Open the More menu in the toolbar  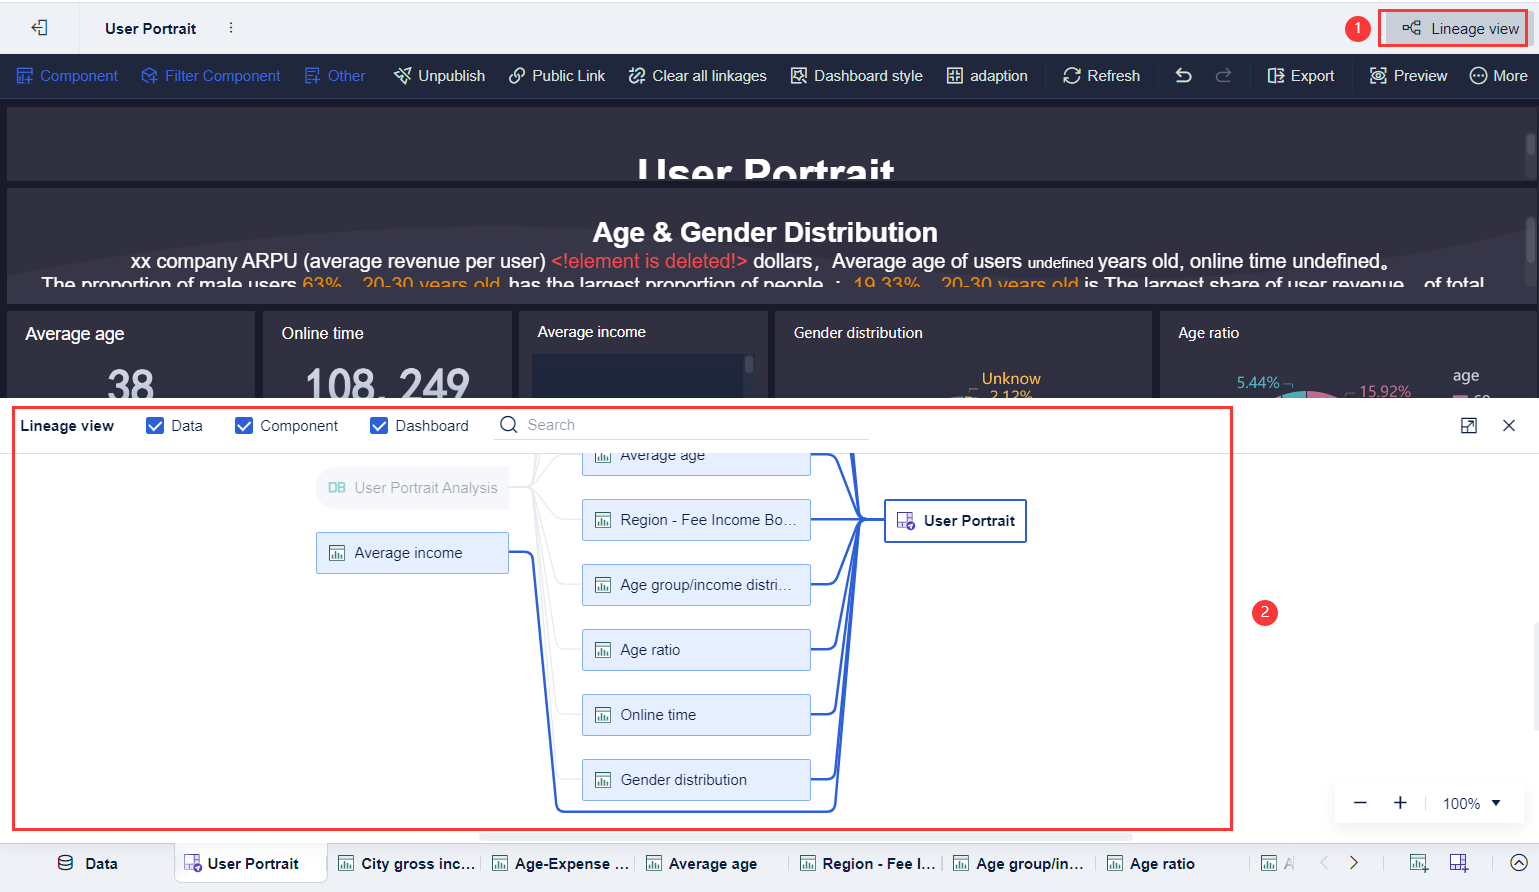(1499, 75)
